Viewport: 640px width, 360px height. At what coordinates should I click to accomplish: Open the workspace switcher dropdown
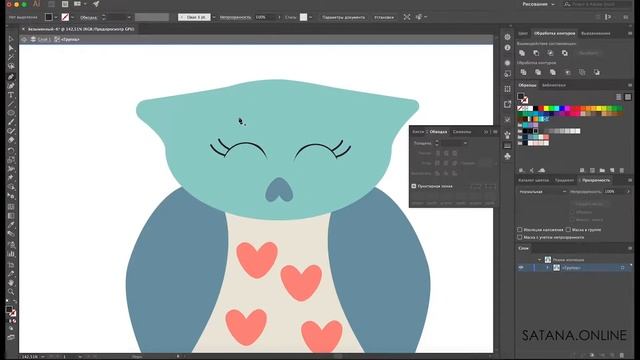(x=538, y=4)
